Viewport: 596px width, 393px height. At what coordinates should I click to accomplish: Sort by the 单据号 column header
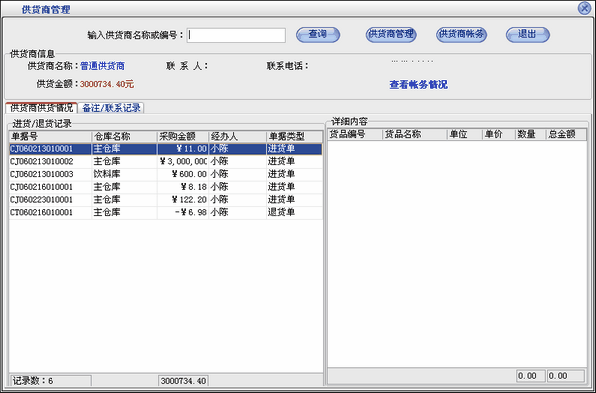pos(50,136)
